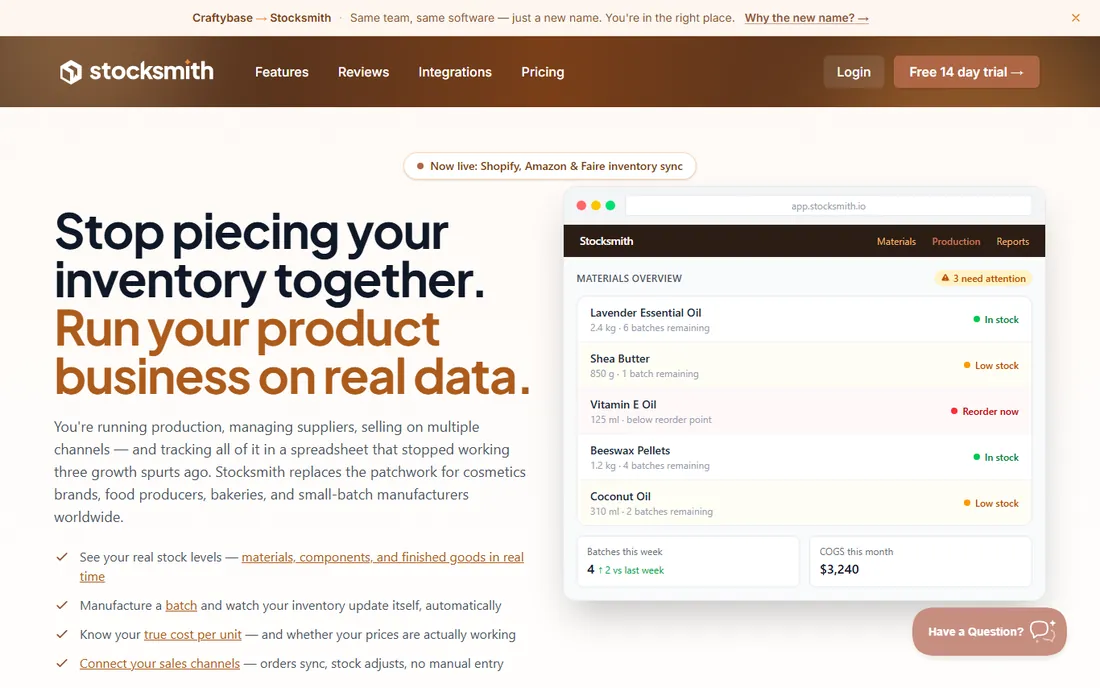Screen dimensions: 1100x688
Task: Follow the Why the new name? link
Action: tap(806, 18)
